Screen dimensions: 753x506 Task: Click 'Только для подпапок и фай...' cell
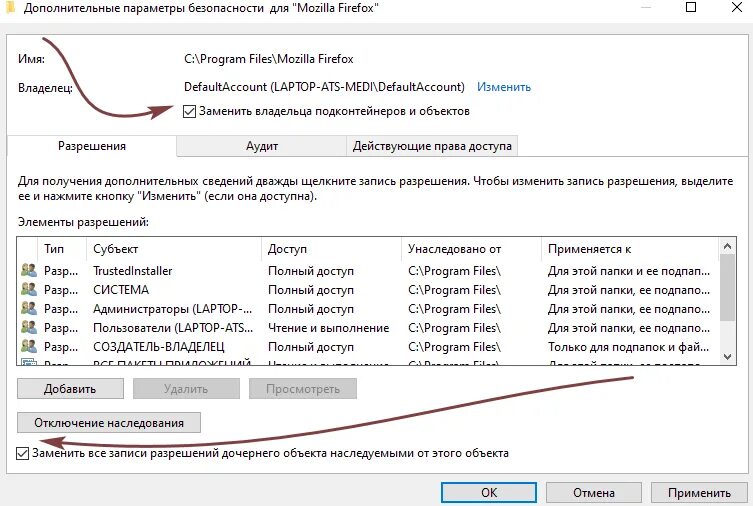coord(628,347)
